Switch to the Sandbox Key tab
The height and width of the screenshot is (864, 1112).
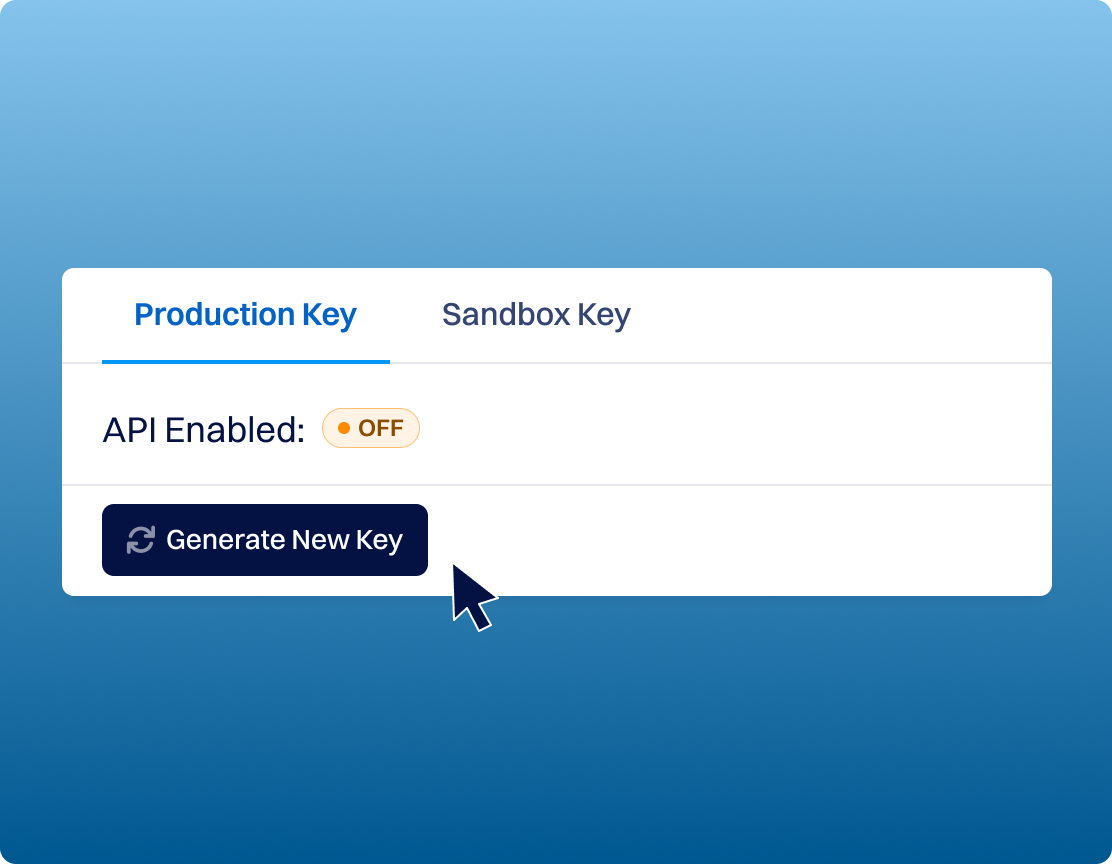point(536,315)
